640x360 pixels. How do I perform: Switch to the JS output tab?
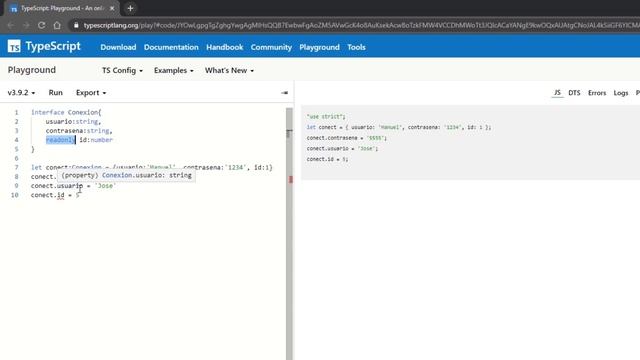click(557, 93)
